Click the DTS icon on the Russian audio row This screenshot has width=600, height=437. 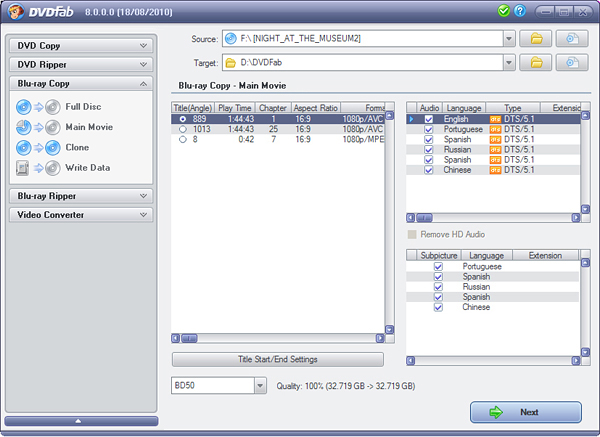click(x=495, y=150)
